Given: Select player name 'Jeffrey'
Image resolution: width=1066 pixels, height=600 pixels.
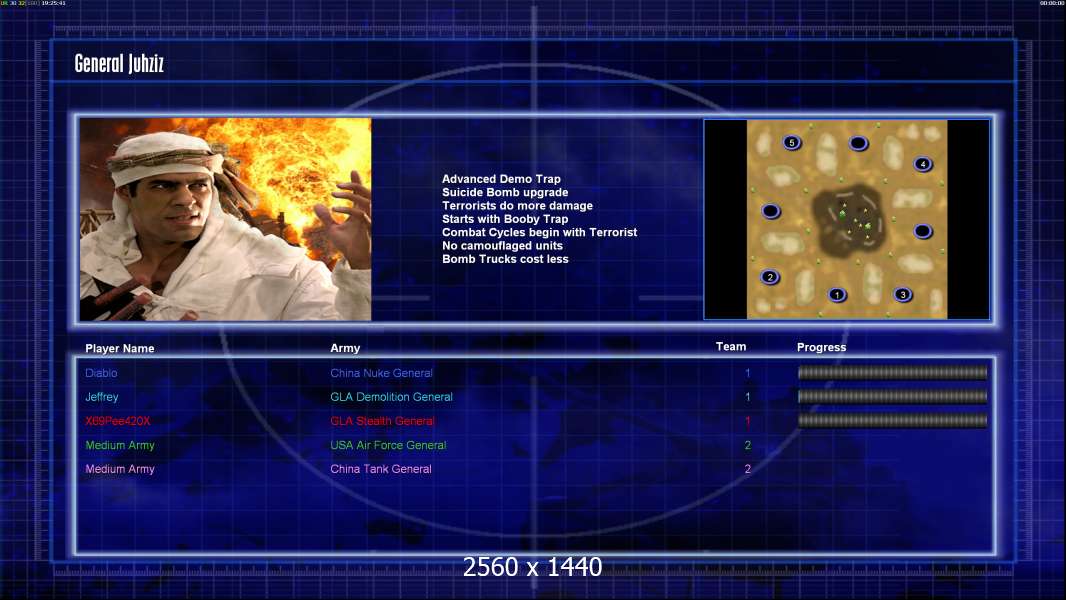Looking at the screenshot, I should pyautogui.click(x=102, y=397).
